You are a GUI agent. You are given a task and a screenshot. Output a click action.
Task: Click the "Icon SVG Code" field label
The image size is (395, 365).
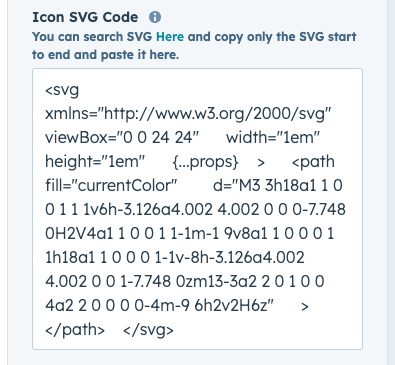85,17
